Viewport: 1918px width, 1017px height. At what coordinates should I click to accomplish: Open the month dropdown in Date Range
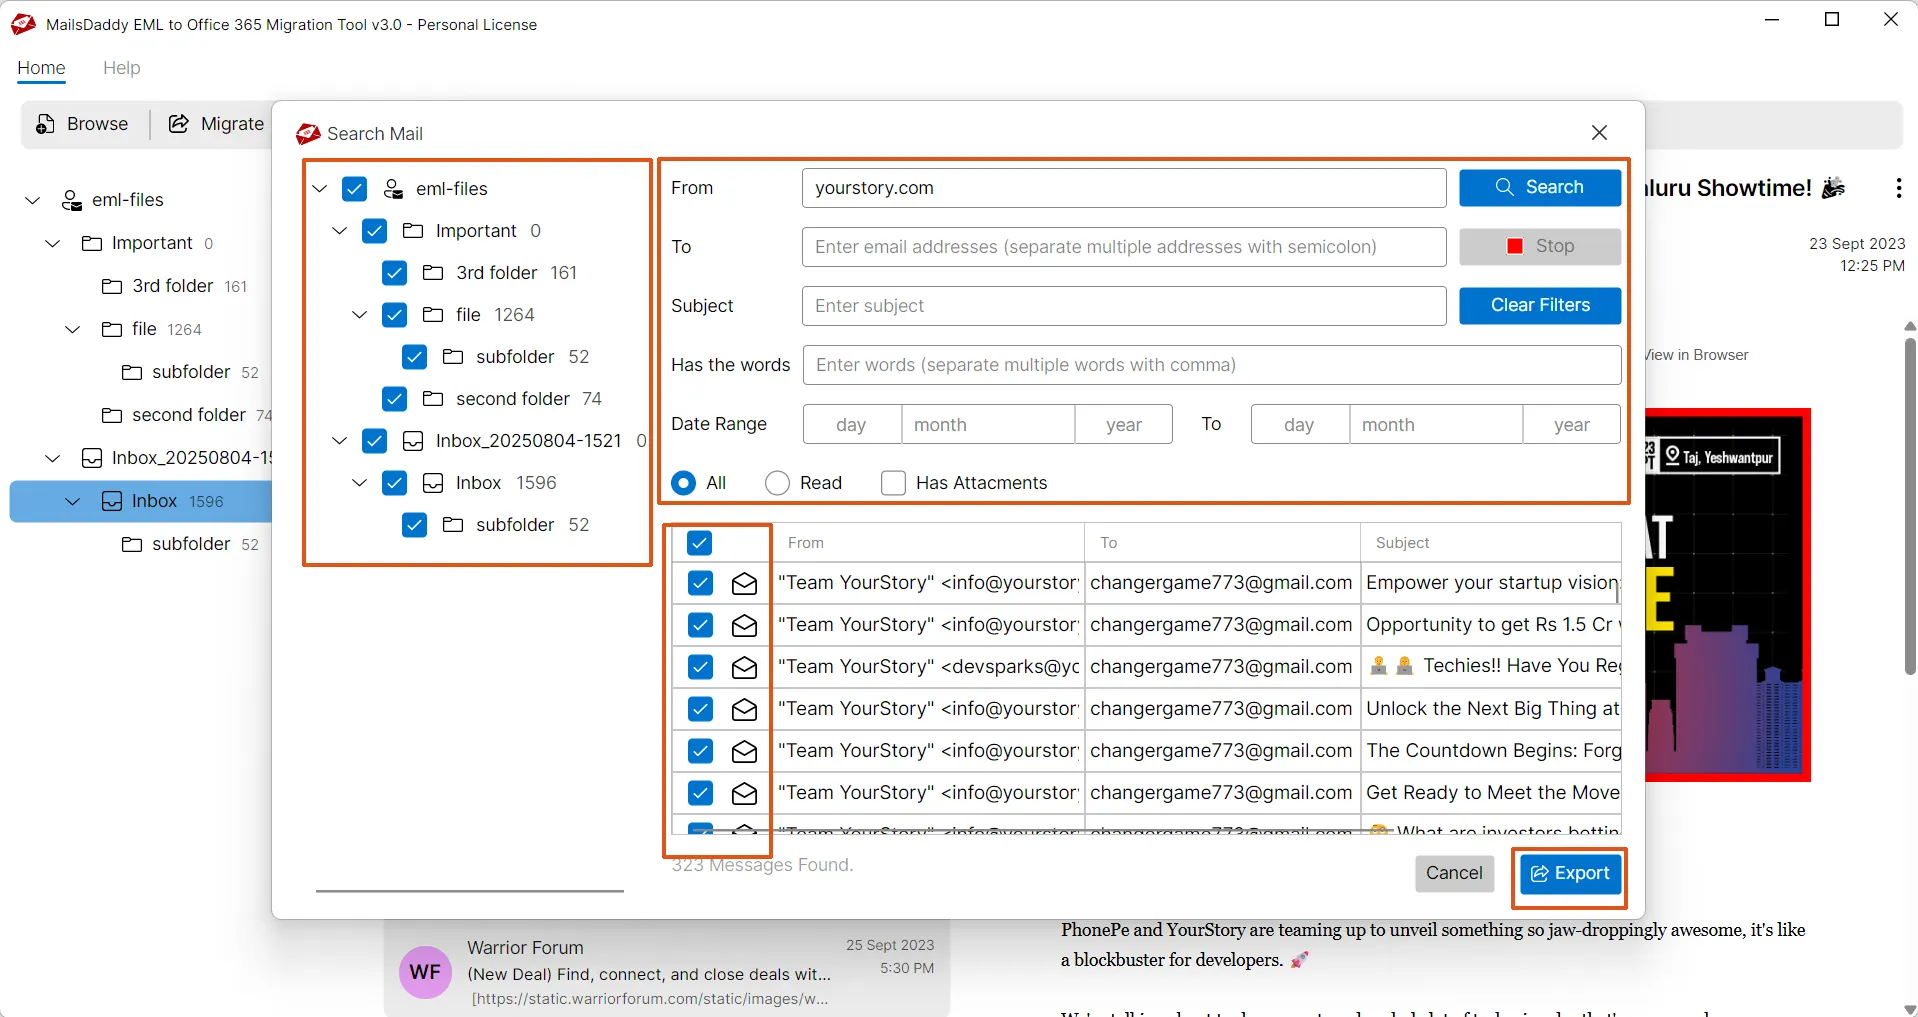(x=987, y=424)
